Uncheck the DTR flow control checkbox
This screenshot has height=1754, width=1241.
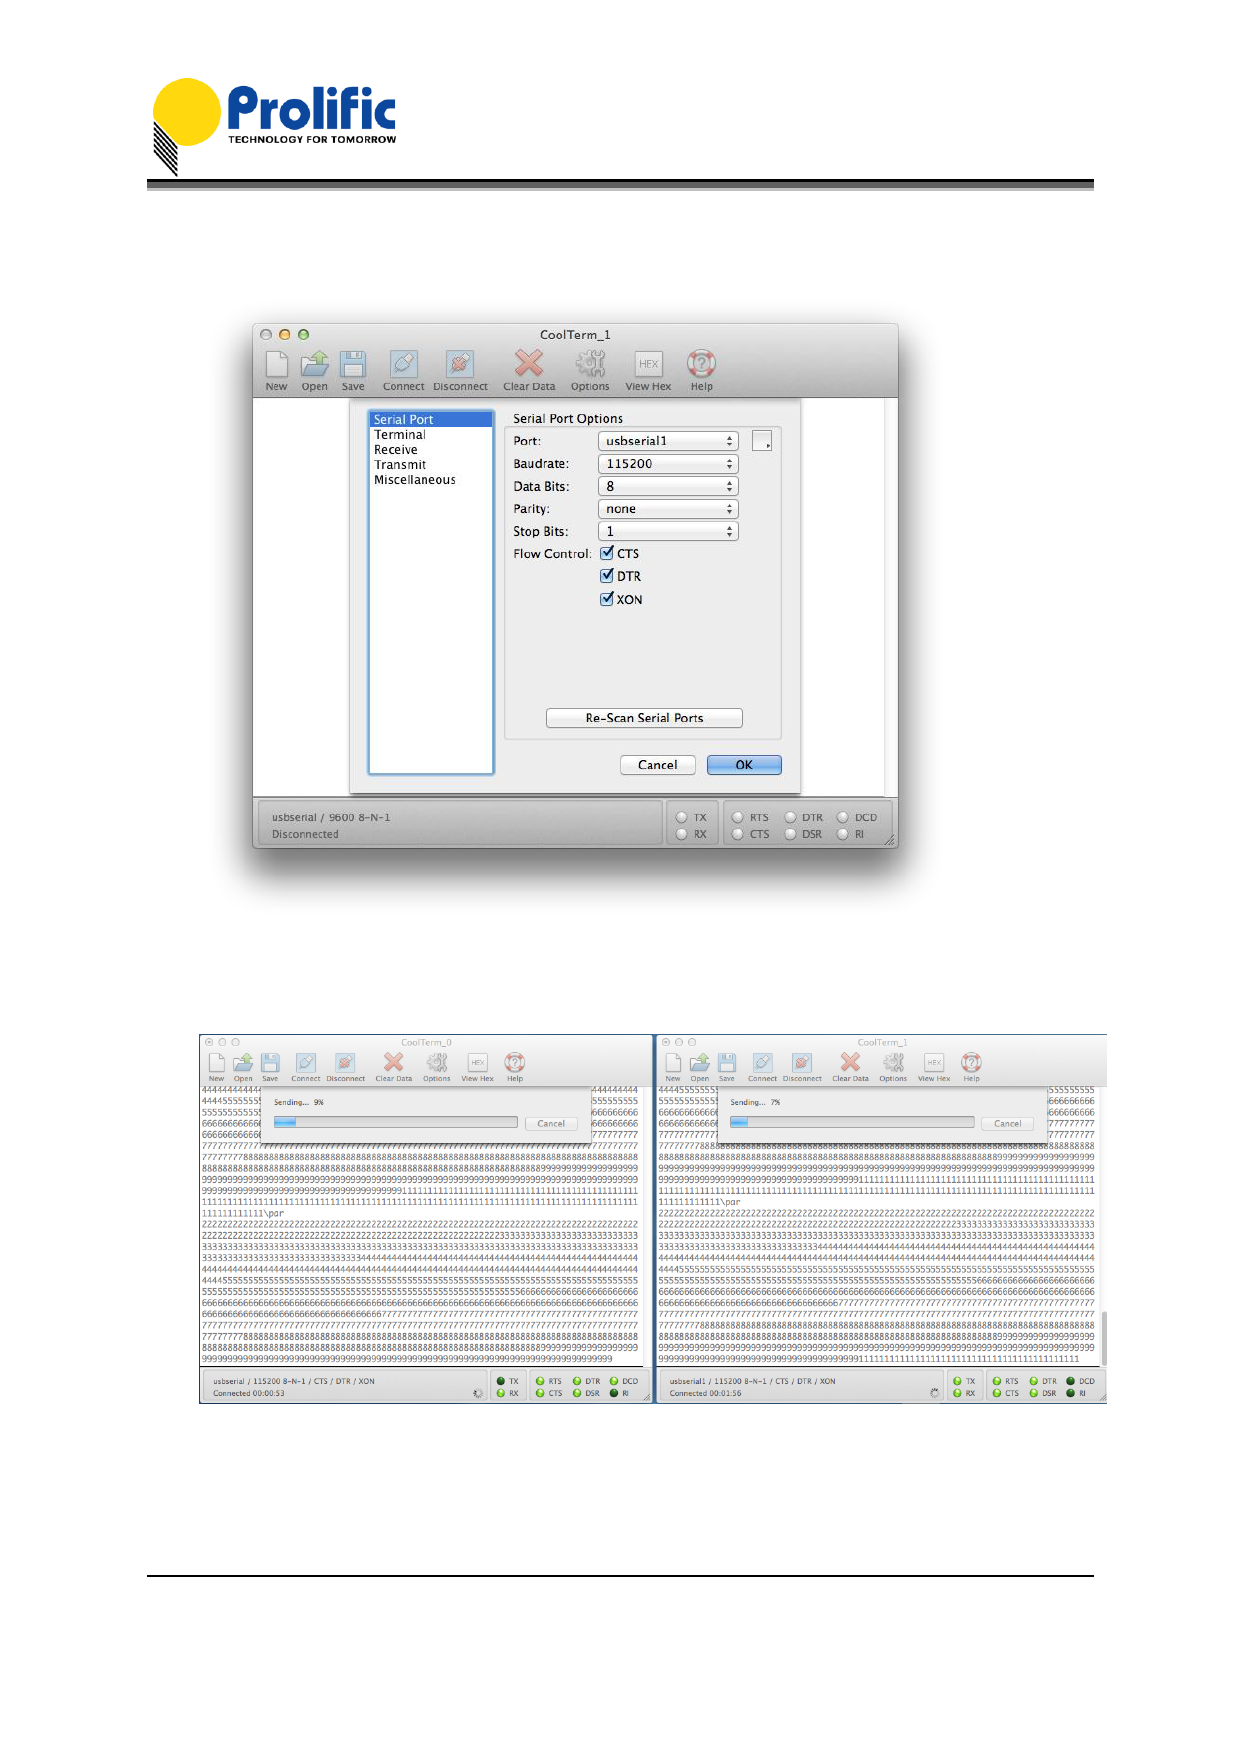click(607, 576)
